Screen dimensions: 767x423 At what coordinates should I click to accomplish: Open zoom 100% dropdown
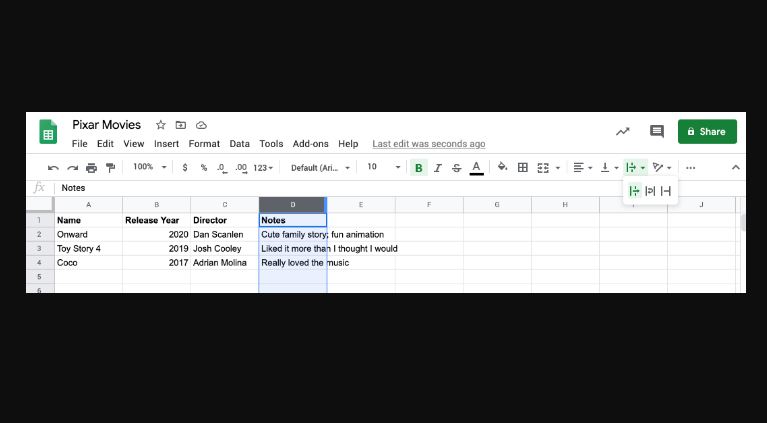(x=150, y=167)
